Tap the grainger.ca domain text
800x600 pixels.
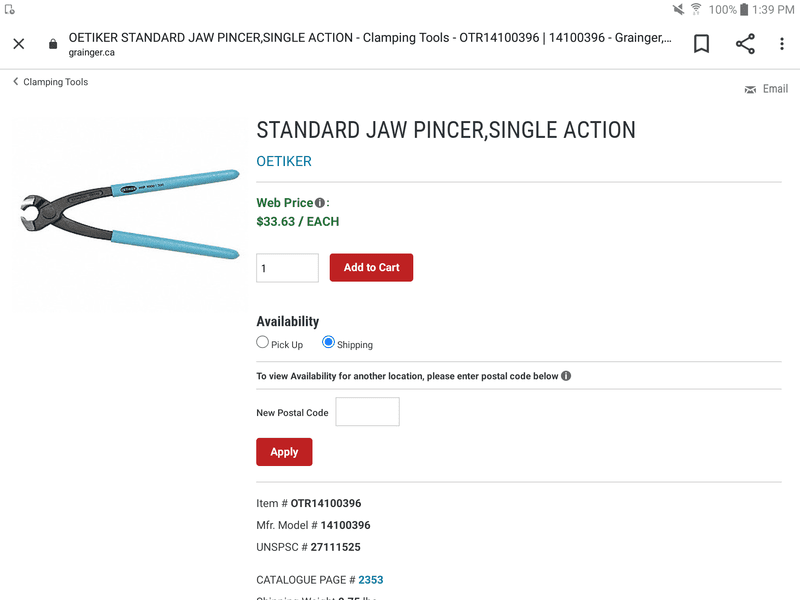(92, 53)
